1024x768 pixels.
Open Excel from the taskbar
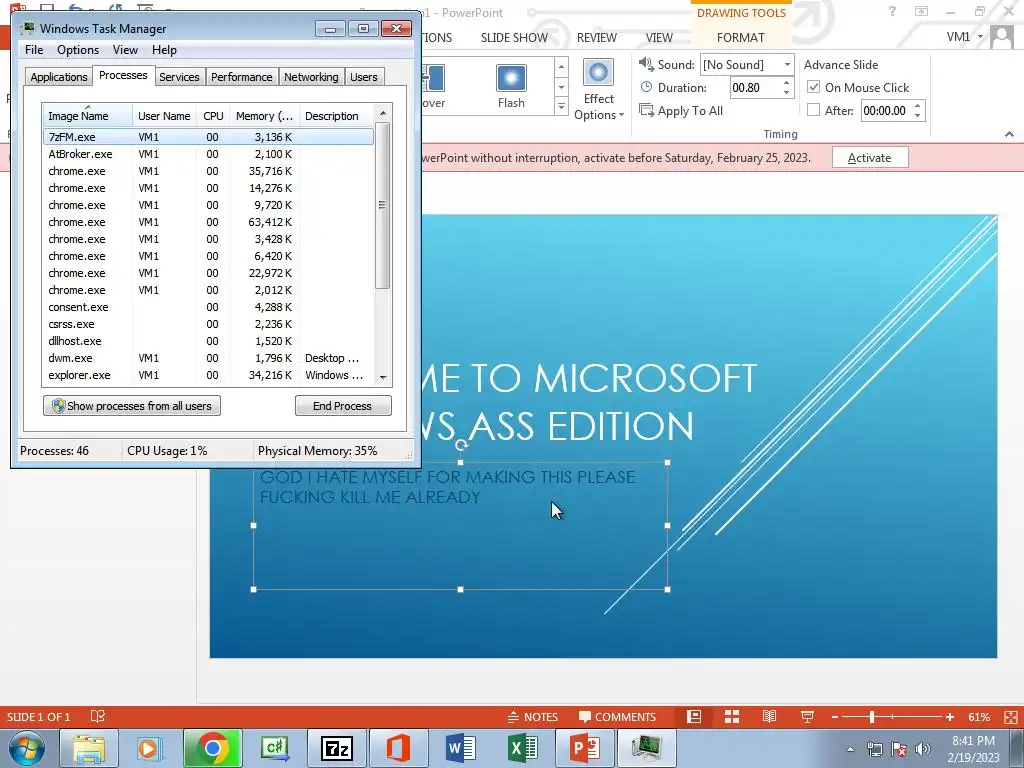pyautogui.click(x=523, y=748)
